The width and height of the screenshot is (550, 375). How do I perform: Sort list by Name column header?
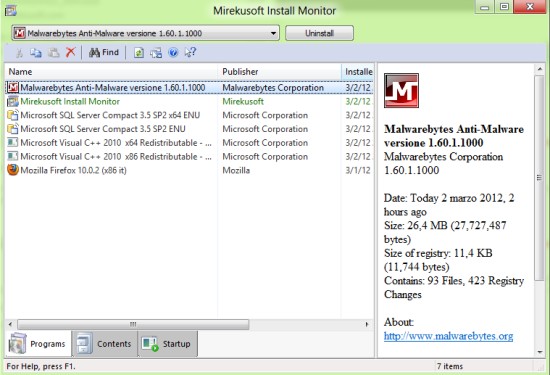[x=111, y=72]
